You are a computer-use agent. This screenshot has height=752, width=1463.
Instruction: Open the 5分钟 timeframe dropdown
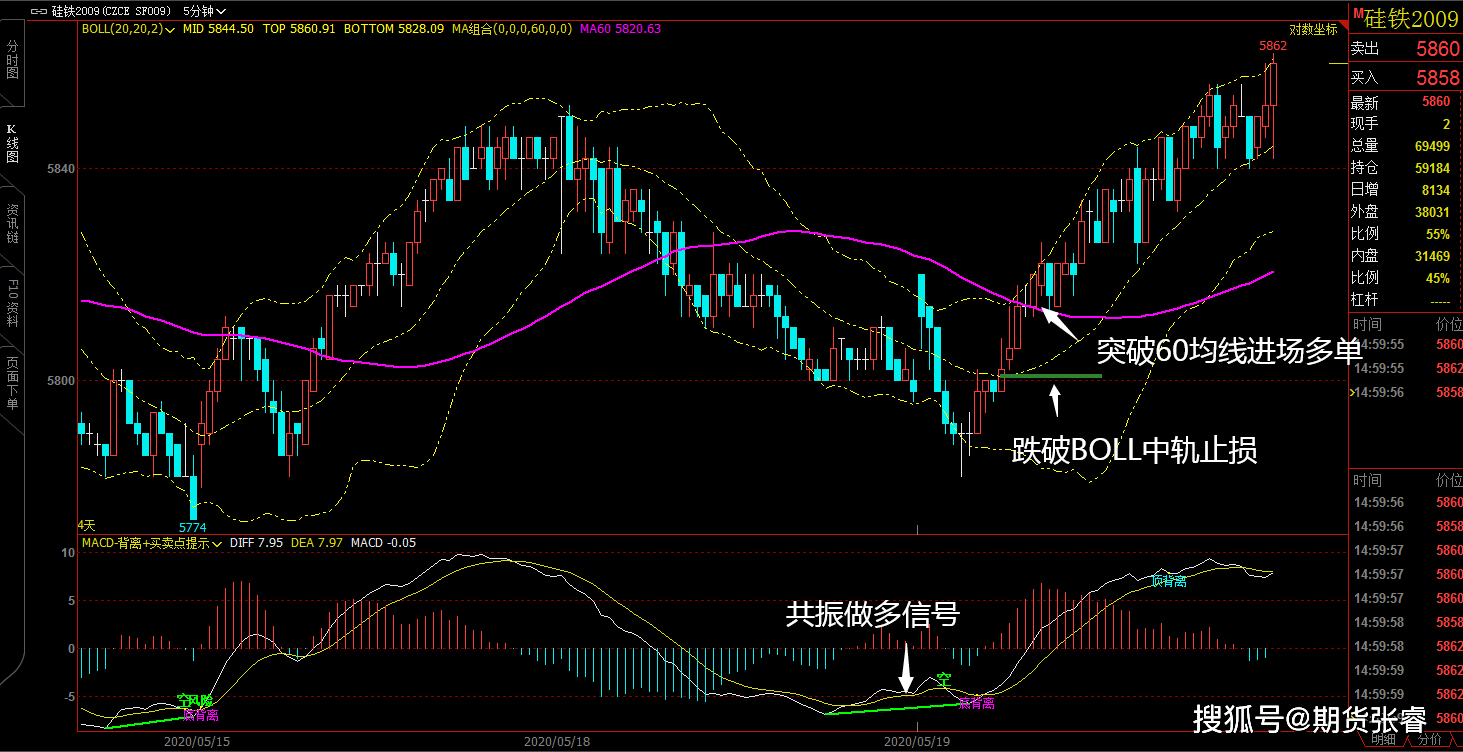(205, 10)
